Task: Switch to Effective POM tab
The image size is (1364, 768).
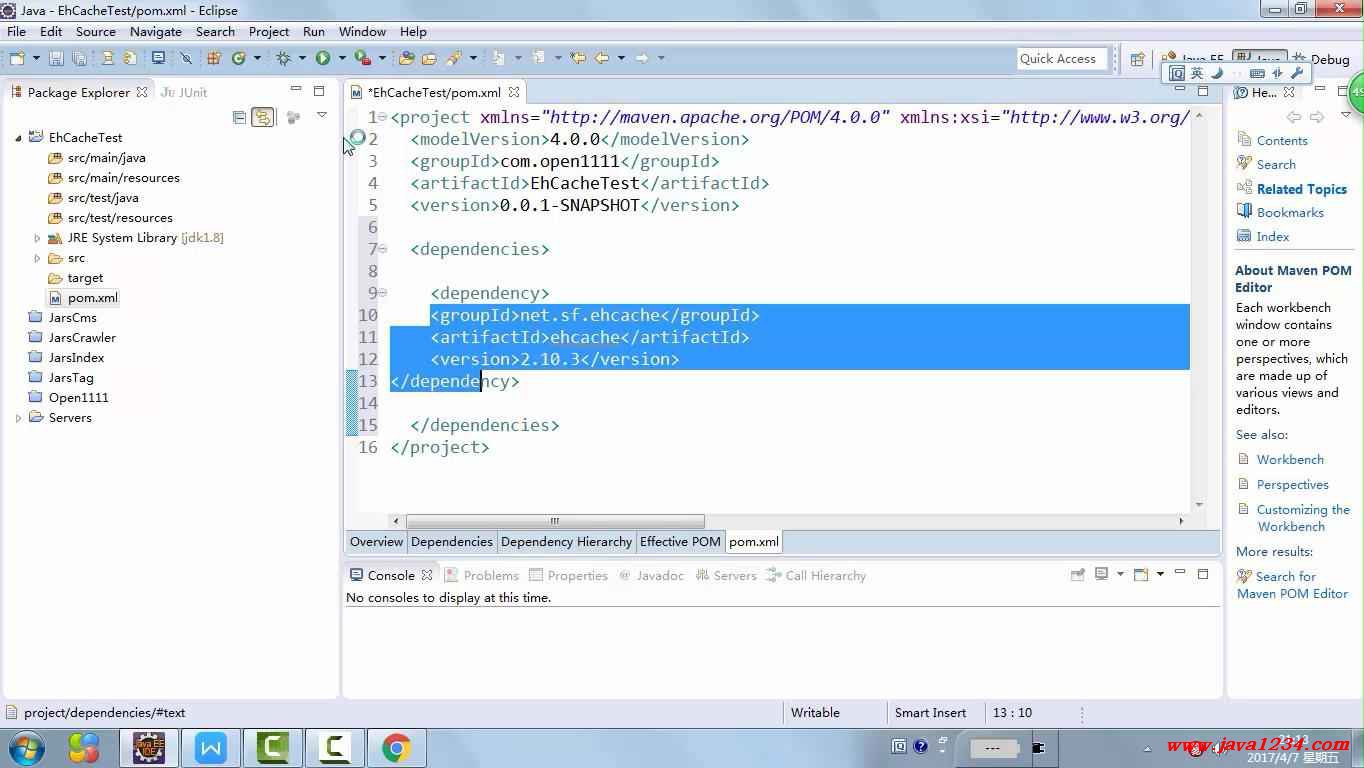Action: (680, 541)
